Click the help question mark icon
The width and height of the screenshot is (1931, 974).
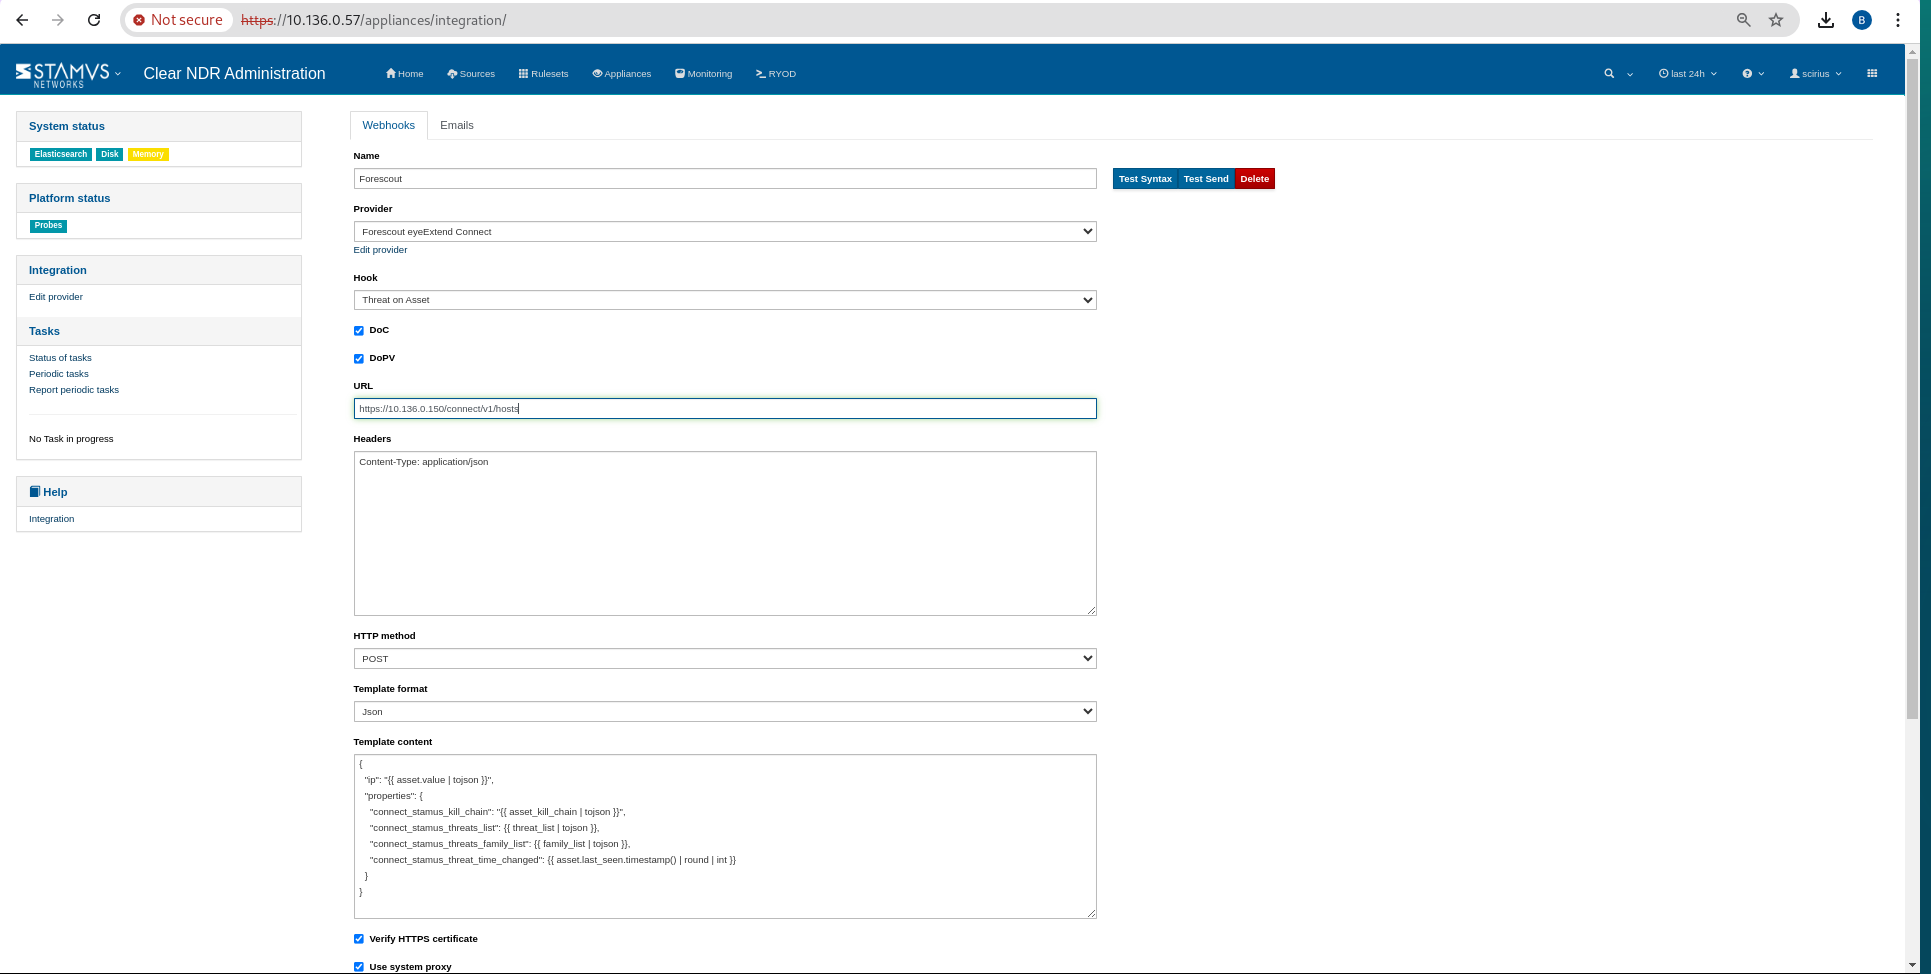[1747, 74]
